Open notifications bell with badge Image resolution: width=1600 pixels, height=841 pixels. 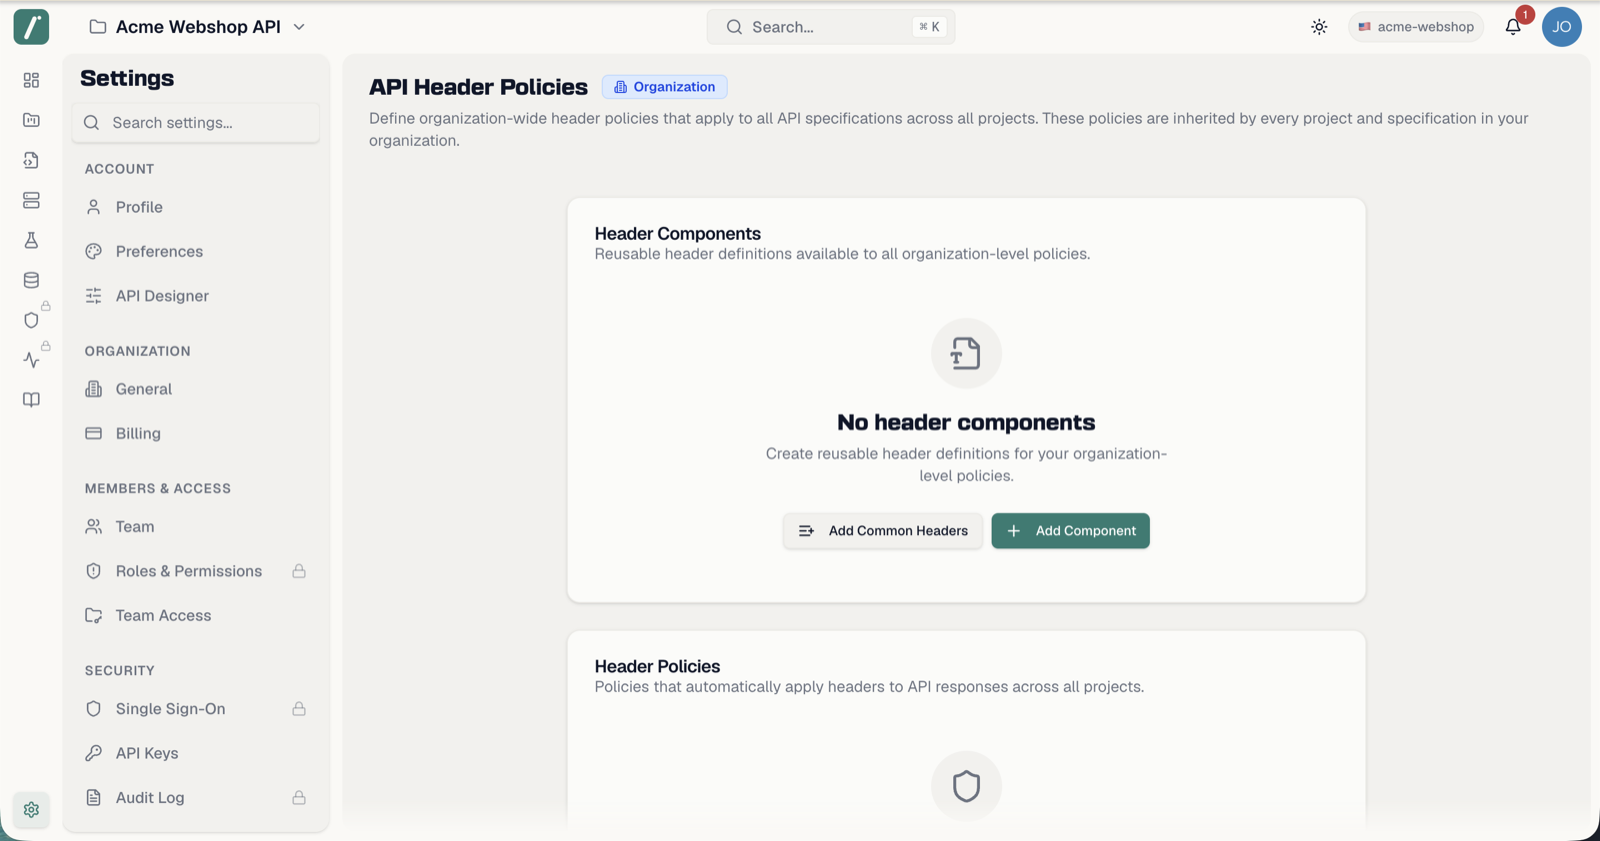coord(1513,27)
